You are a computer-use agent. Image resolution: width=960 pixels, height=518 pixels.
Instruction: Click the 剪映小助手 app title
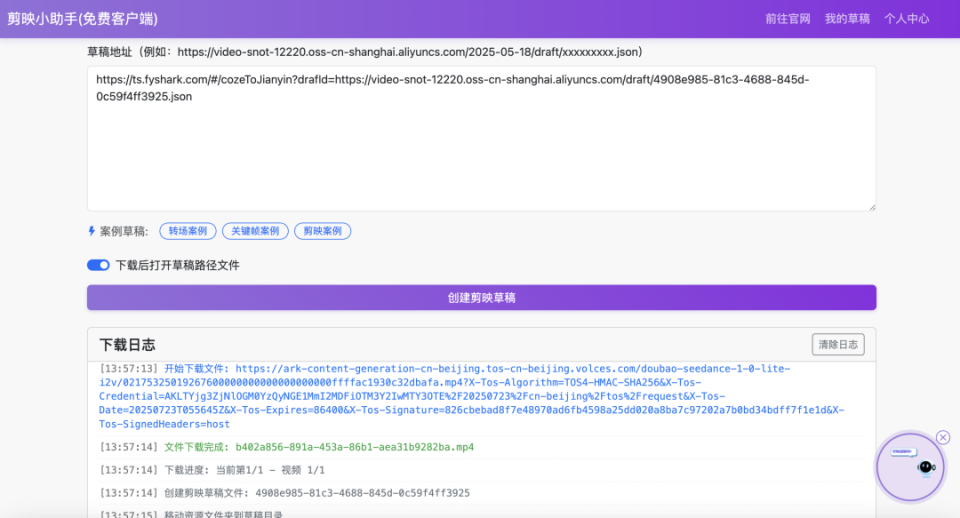[x=83, y=19]
